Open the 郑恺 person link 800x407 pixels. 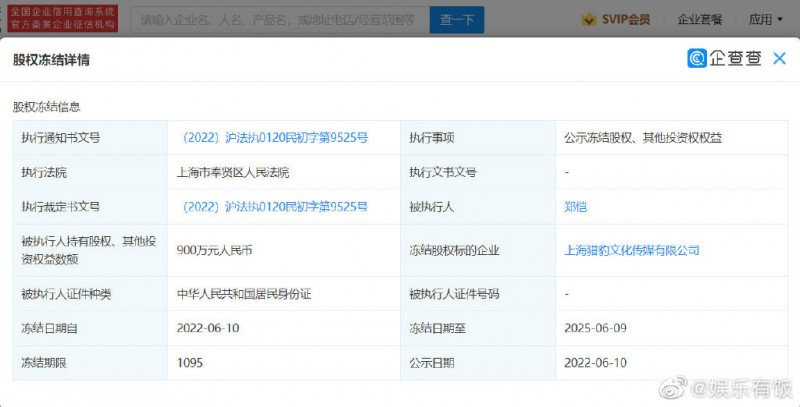click(575, 207)
